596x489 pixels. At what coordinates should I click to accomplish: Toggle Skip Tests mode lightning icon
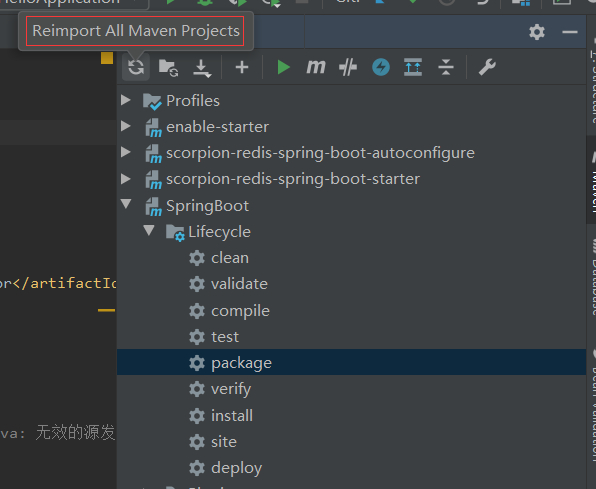[380, 67]
